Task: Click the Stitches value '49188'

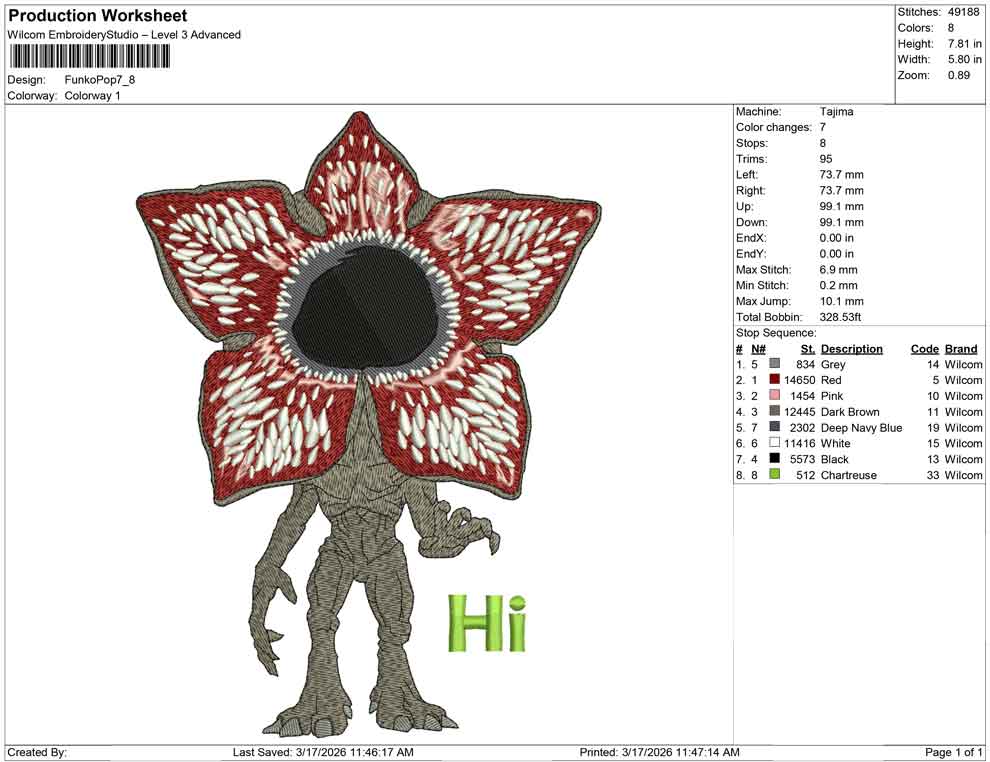Action: tap(963, 12)
